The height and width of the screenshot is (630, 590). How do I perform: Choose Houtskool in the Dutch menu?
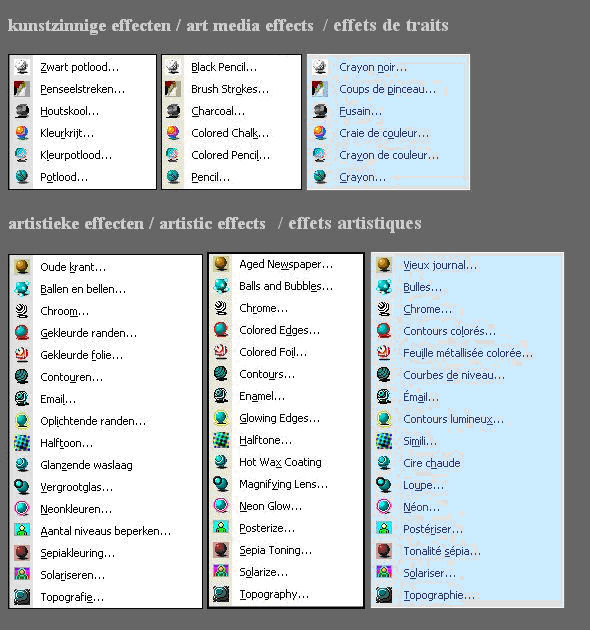point(82,111)
